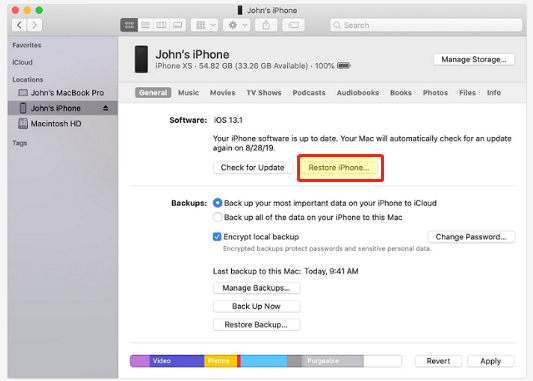Screen dimensions: 533x381
Task: Open Manage Storage
Action: point(474,59)
